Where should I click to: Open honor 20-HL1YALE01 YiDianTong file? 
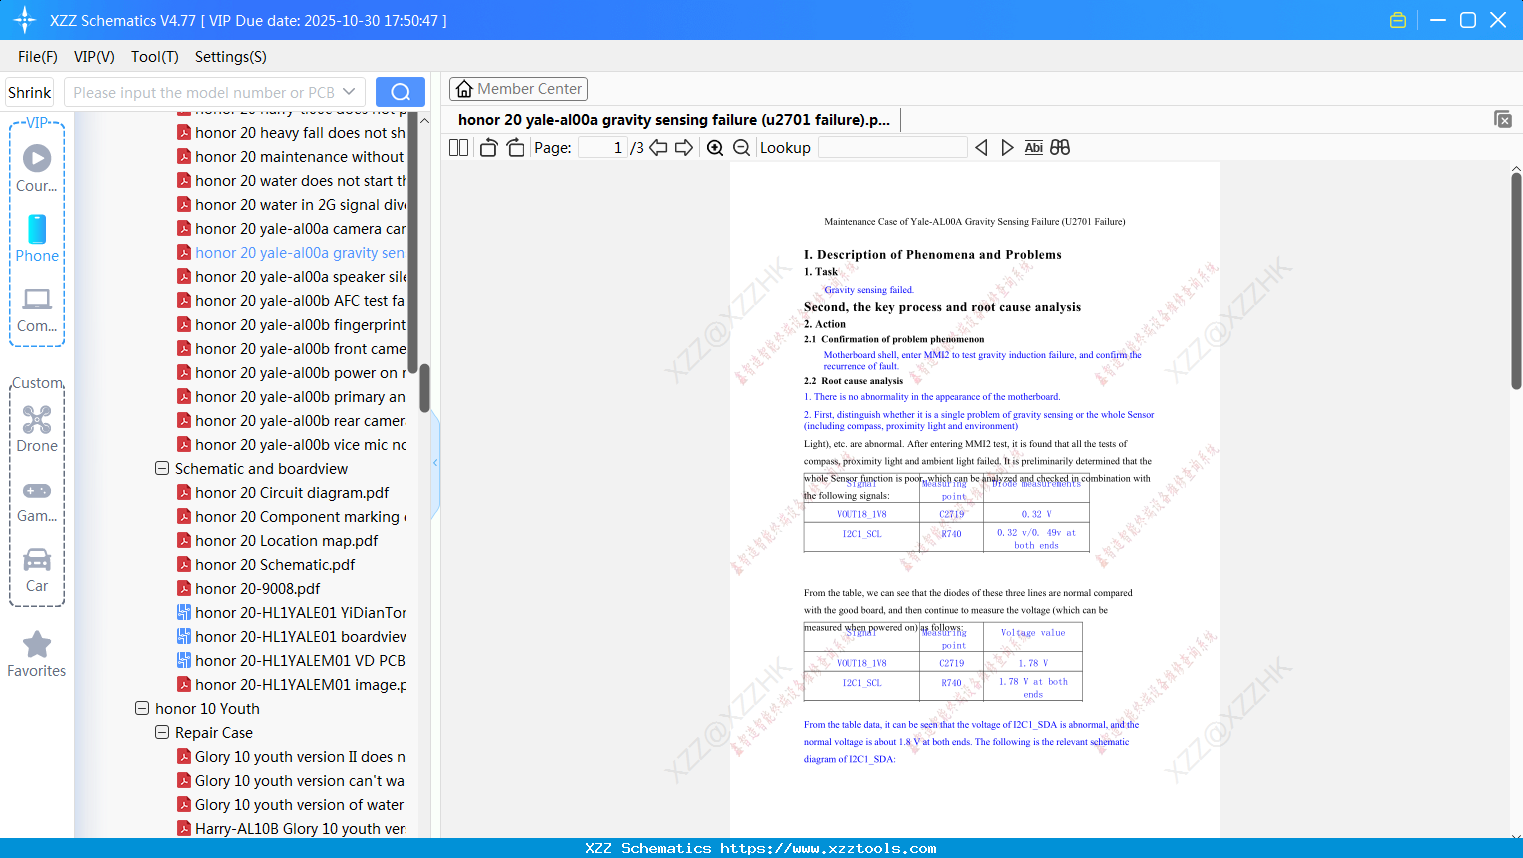(x=300, y=612)
